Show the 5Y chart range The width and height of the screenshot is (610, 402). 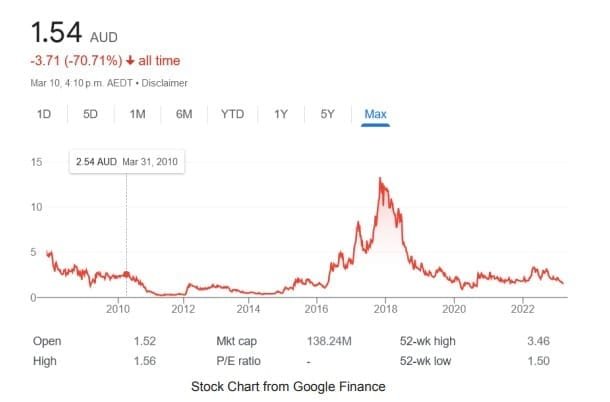click(x=327, y=114)
